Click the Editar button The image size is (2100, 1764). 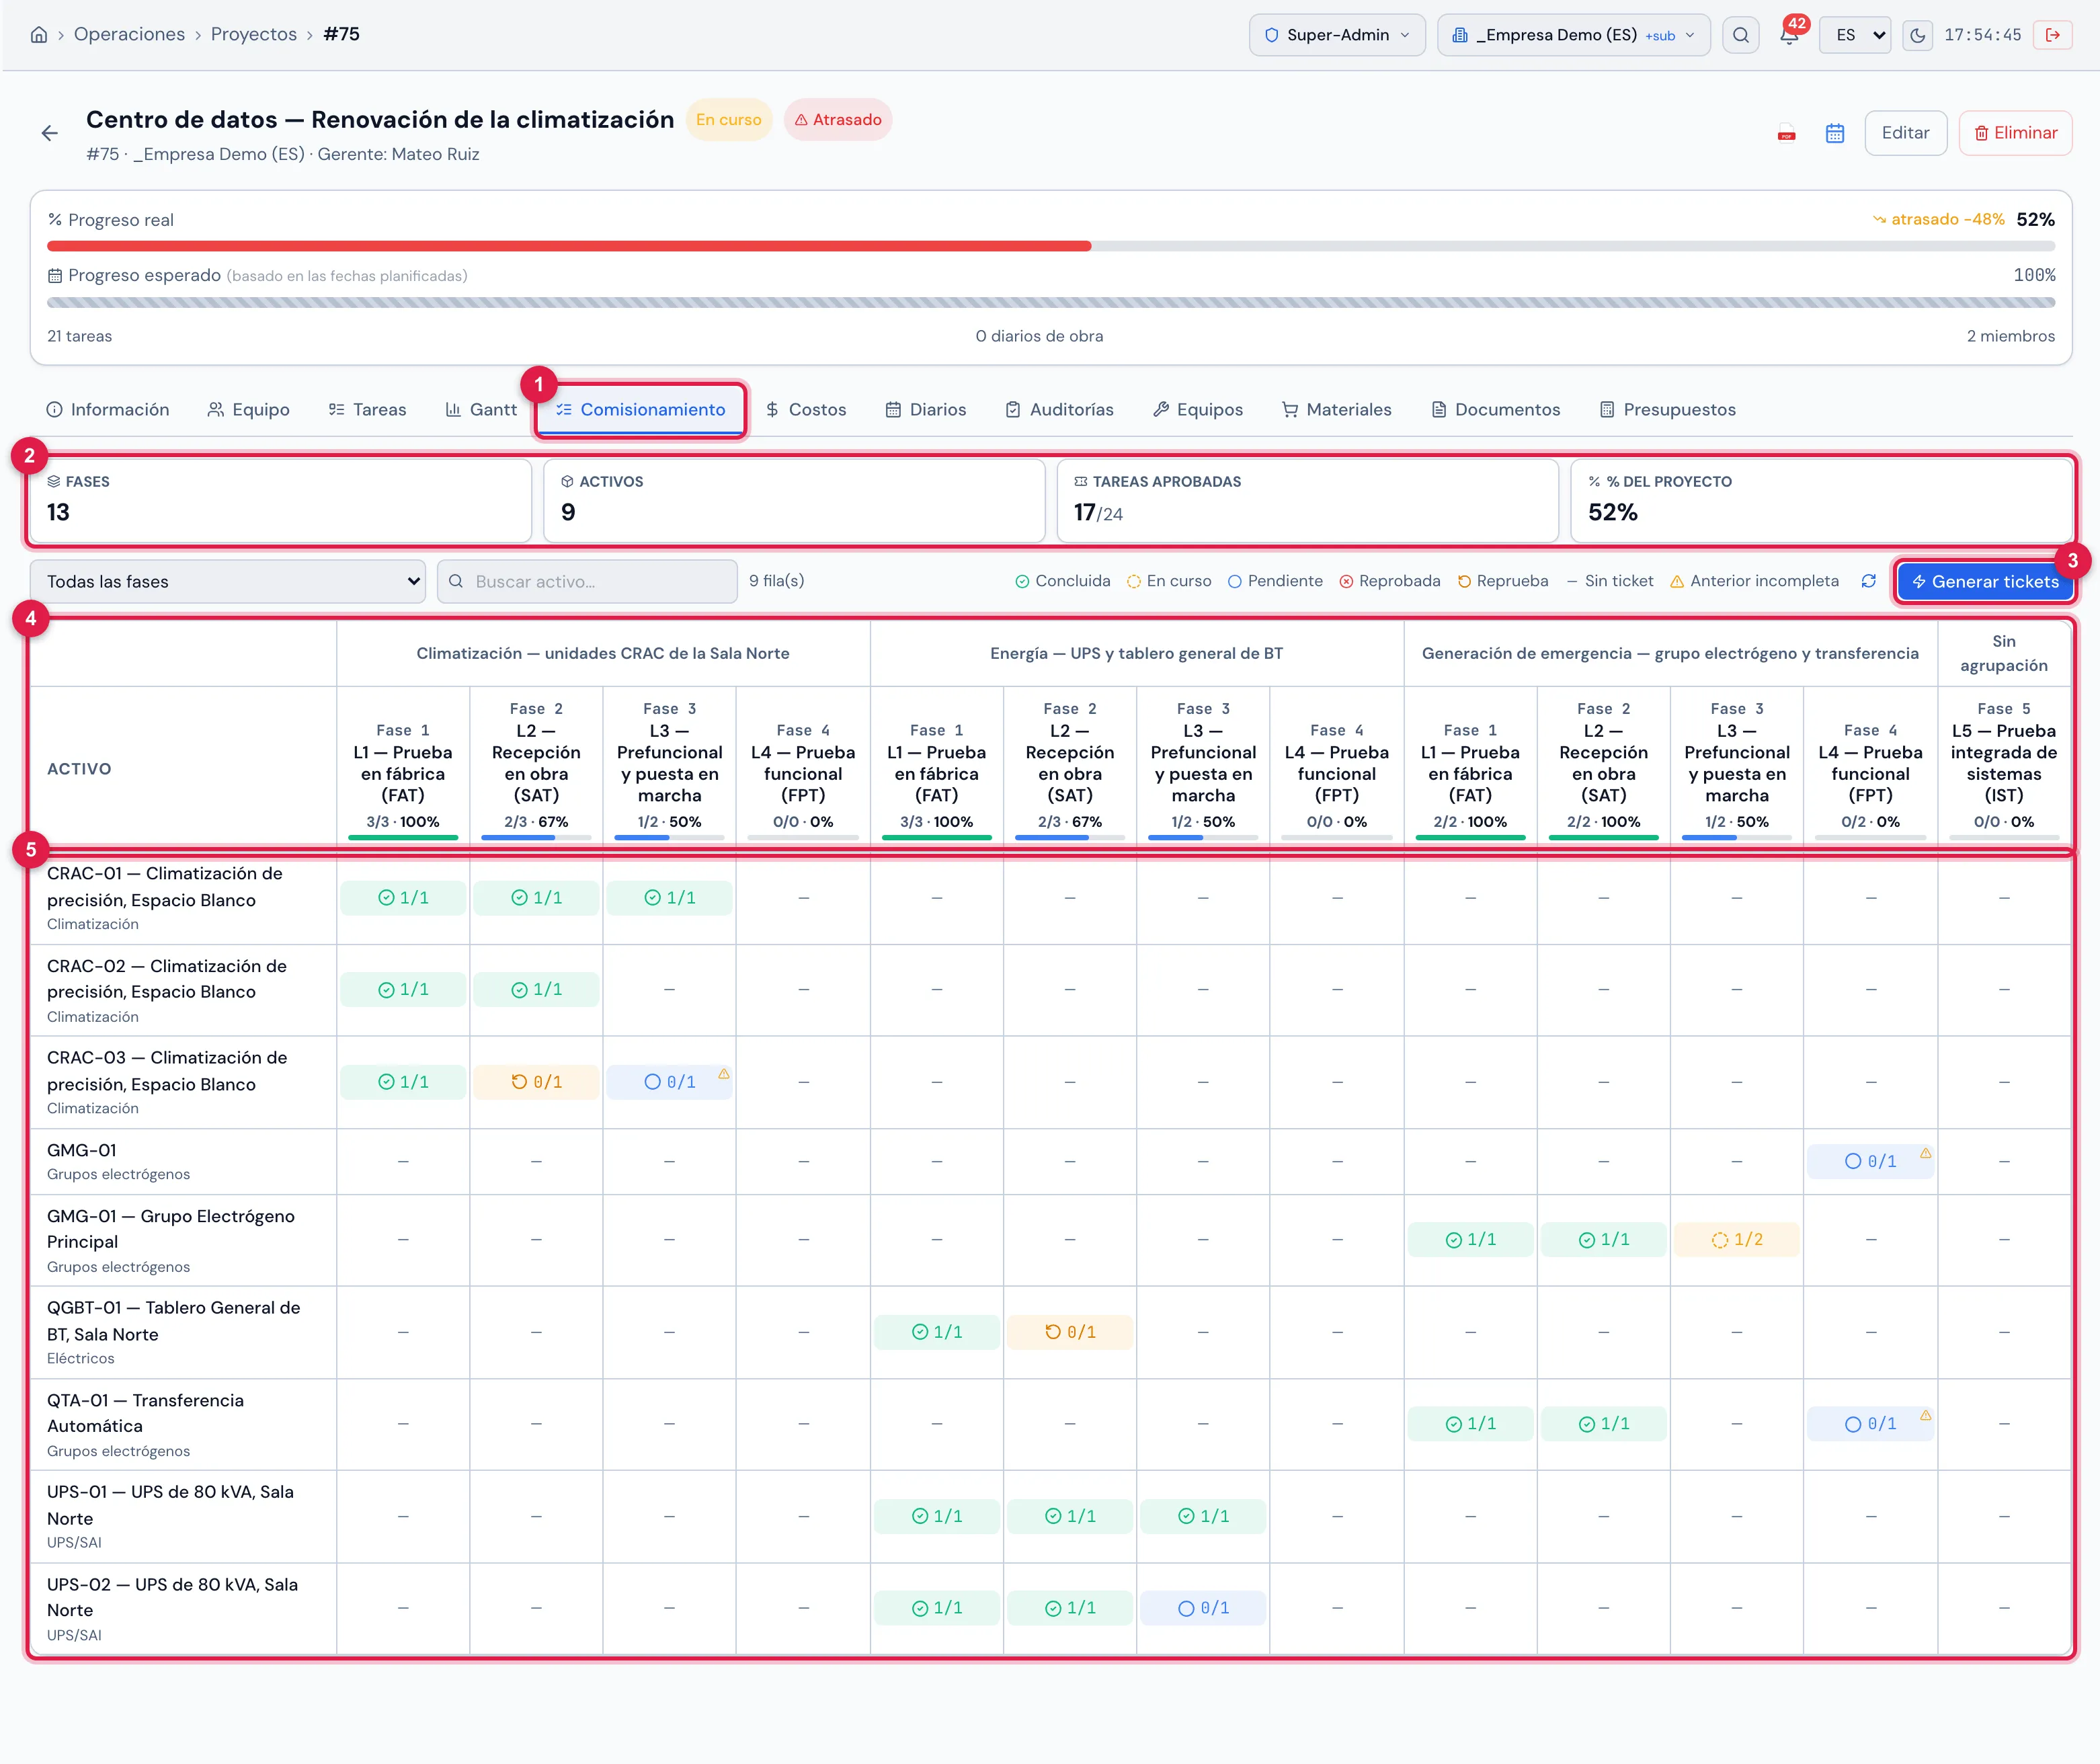[1905, 133]
